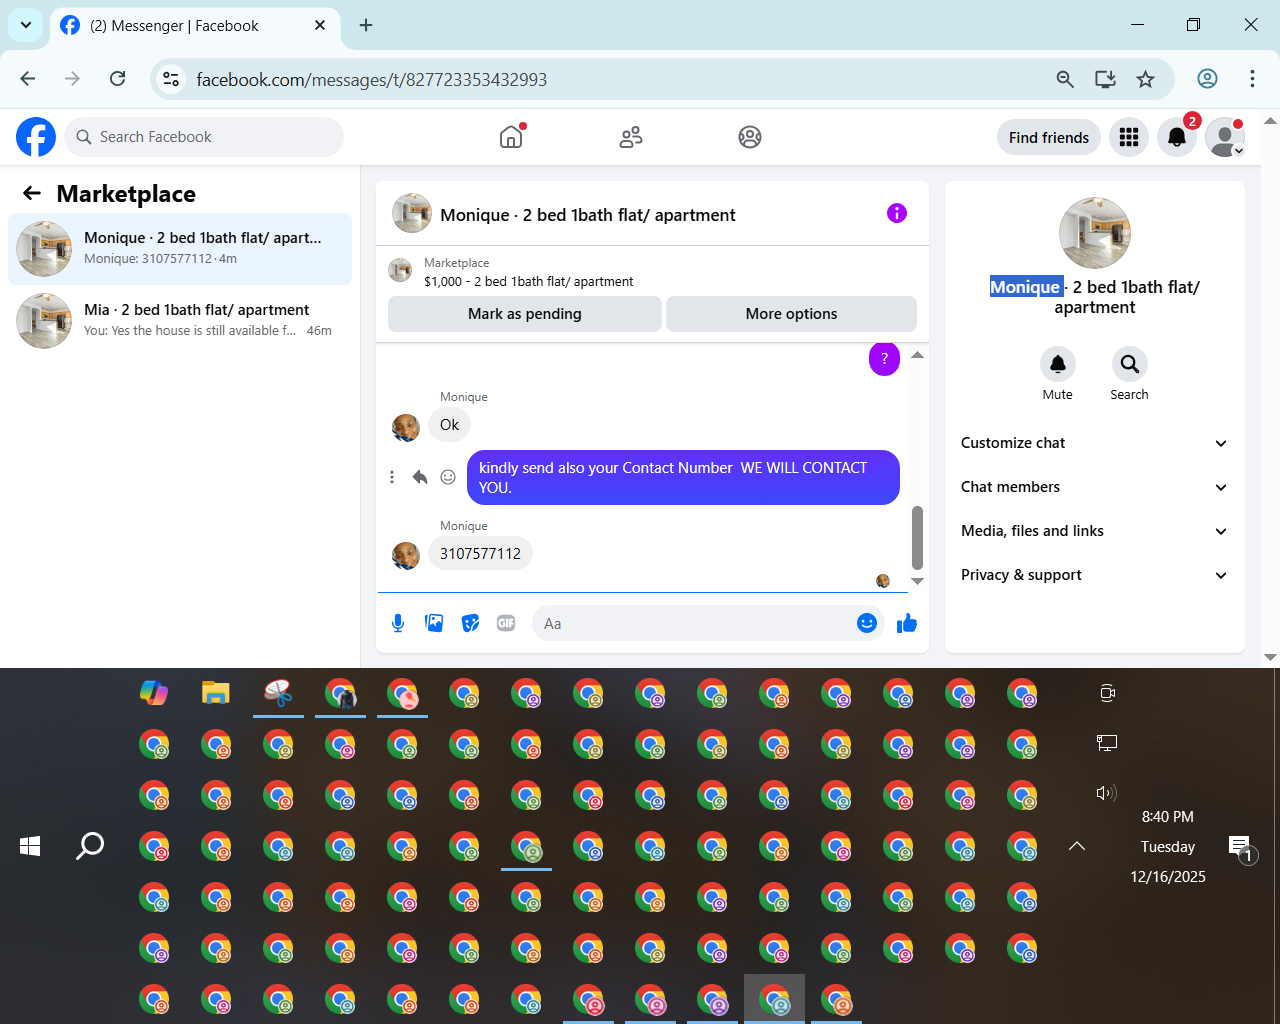
Task: Send a thumbs up like
Action: pyautogui.click(x=907, y=623)
